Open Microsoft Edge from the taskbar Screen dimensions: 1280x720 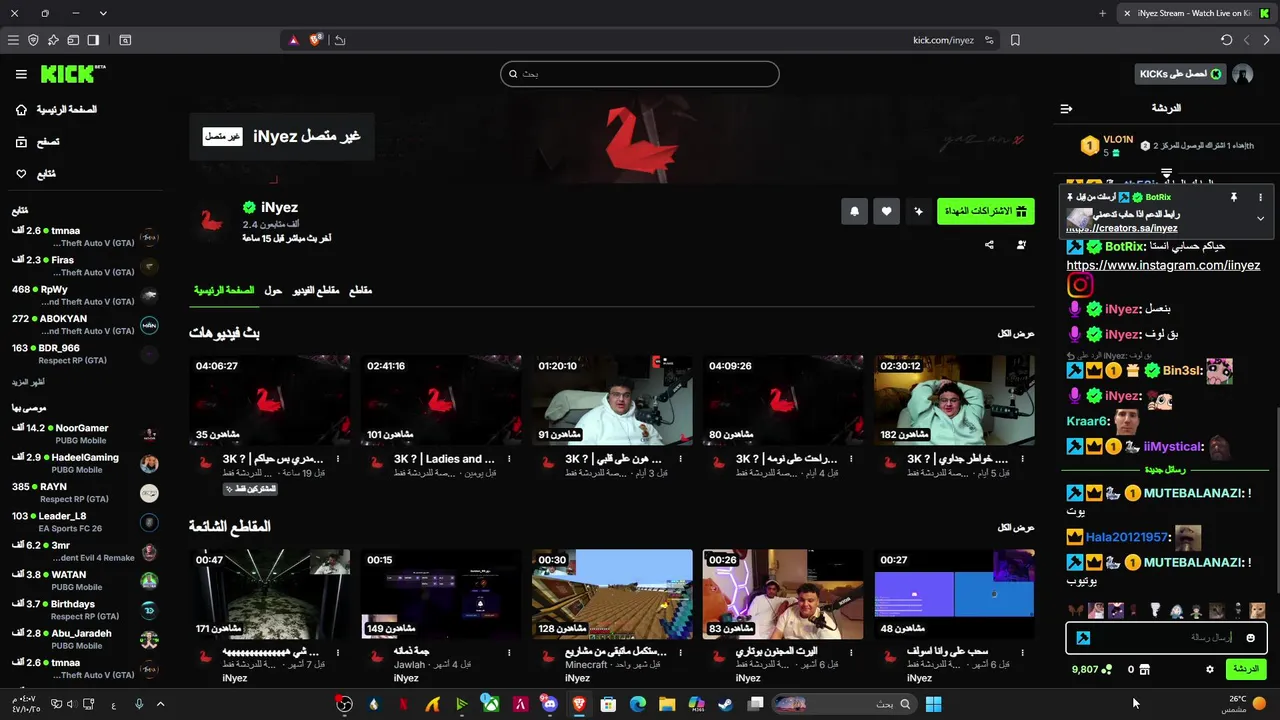coord(637,704)
